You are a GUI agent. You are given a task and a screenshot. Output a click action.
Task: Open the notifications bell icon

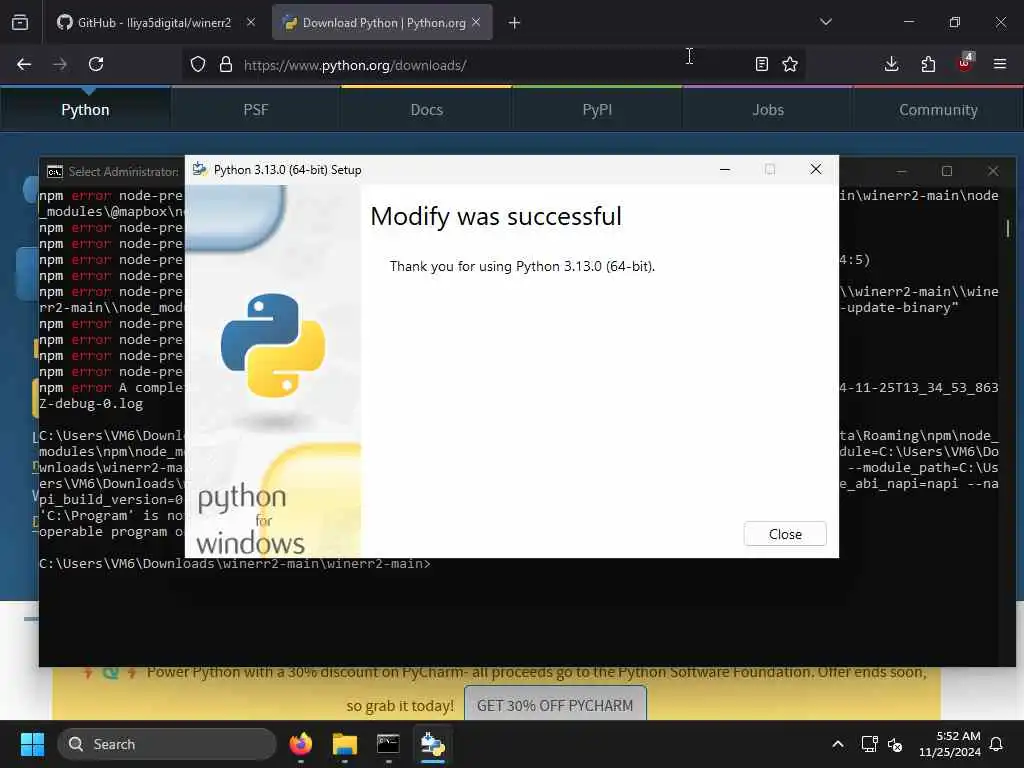click(997, 744)
